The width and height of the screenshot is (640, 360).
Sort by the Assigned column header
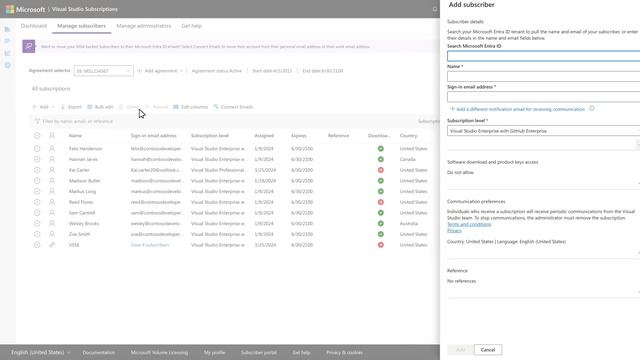pyautogui.click(x=264, y=136)
